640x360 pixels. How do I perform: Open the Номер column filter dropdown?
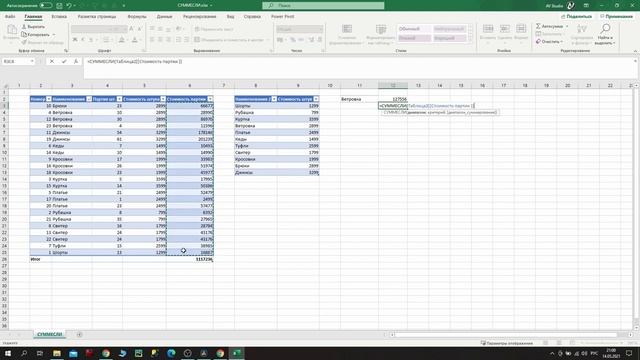49,99
